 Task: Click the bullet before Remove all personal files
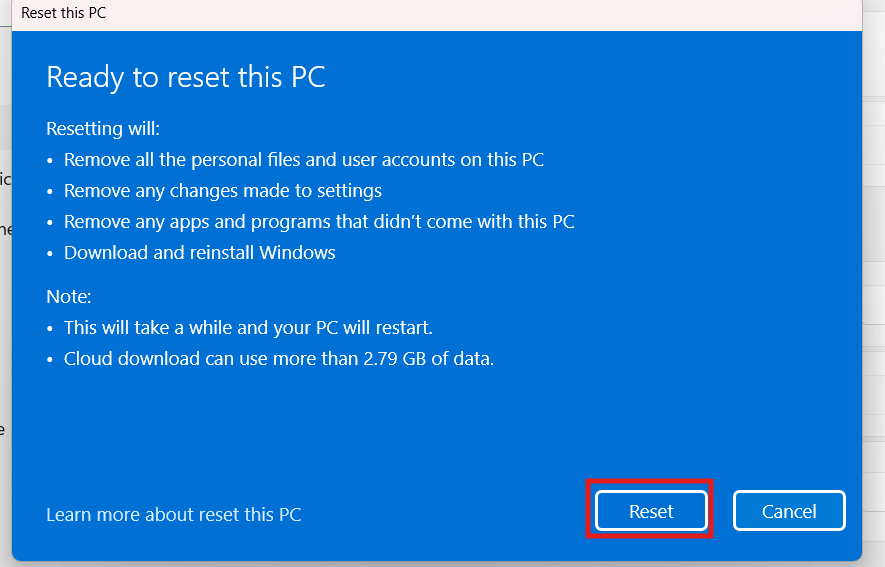point(50,161)
